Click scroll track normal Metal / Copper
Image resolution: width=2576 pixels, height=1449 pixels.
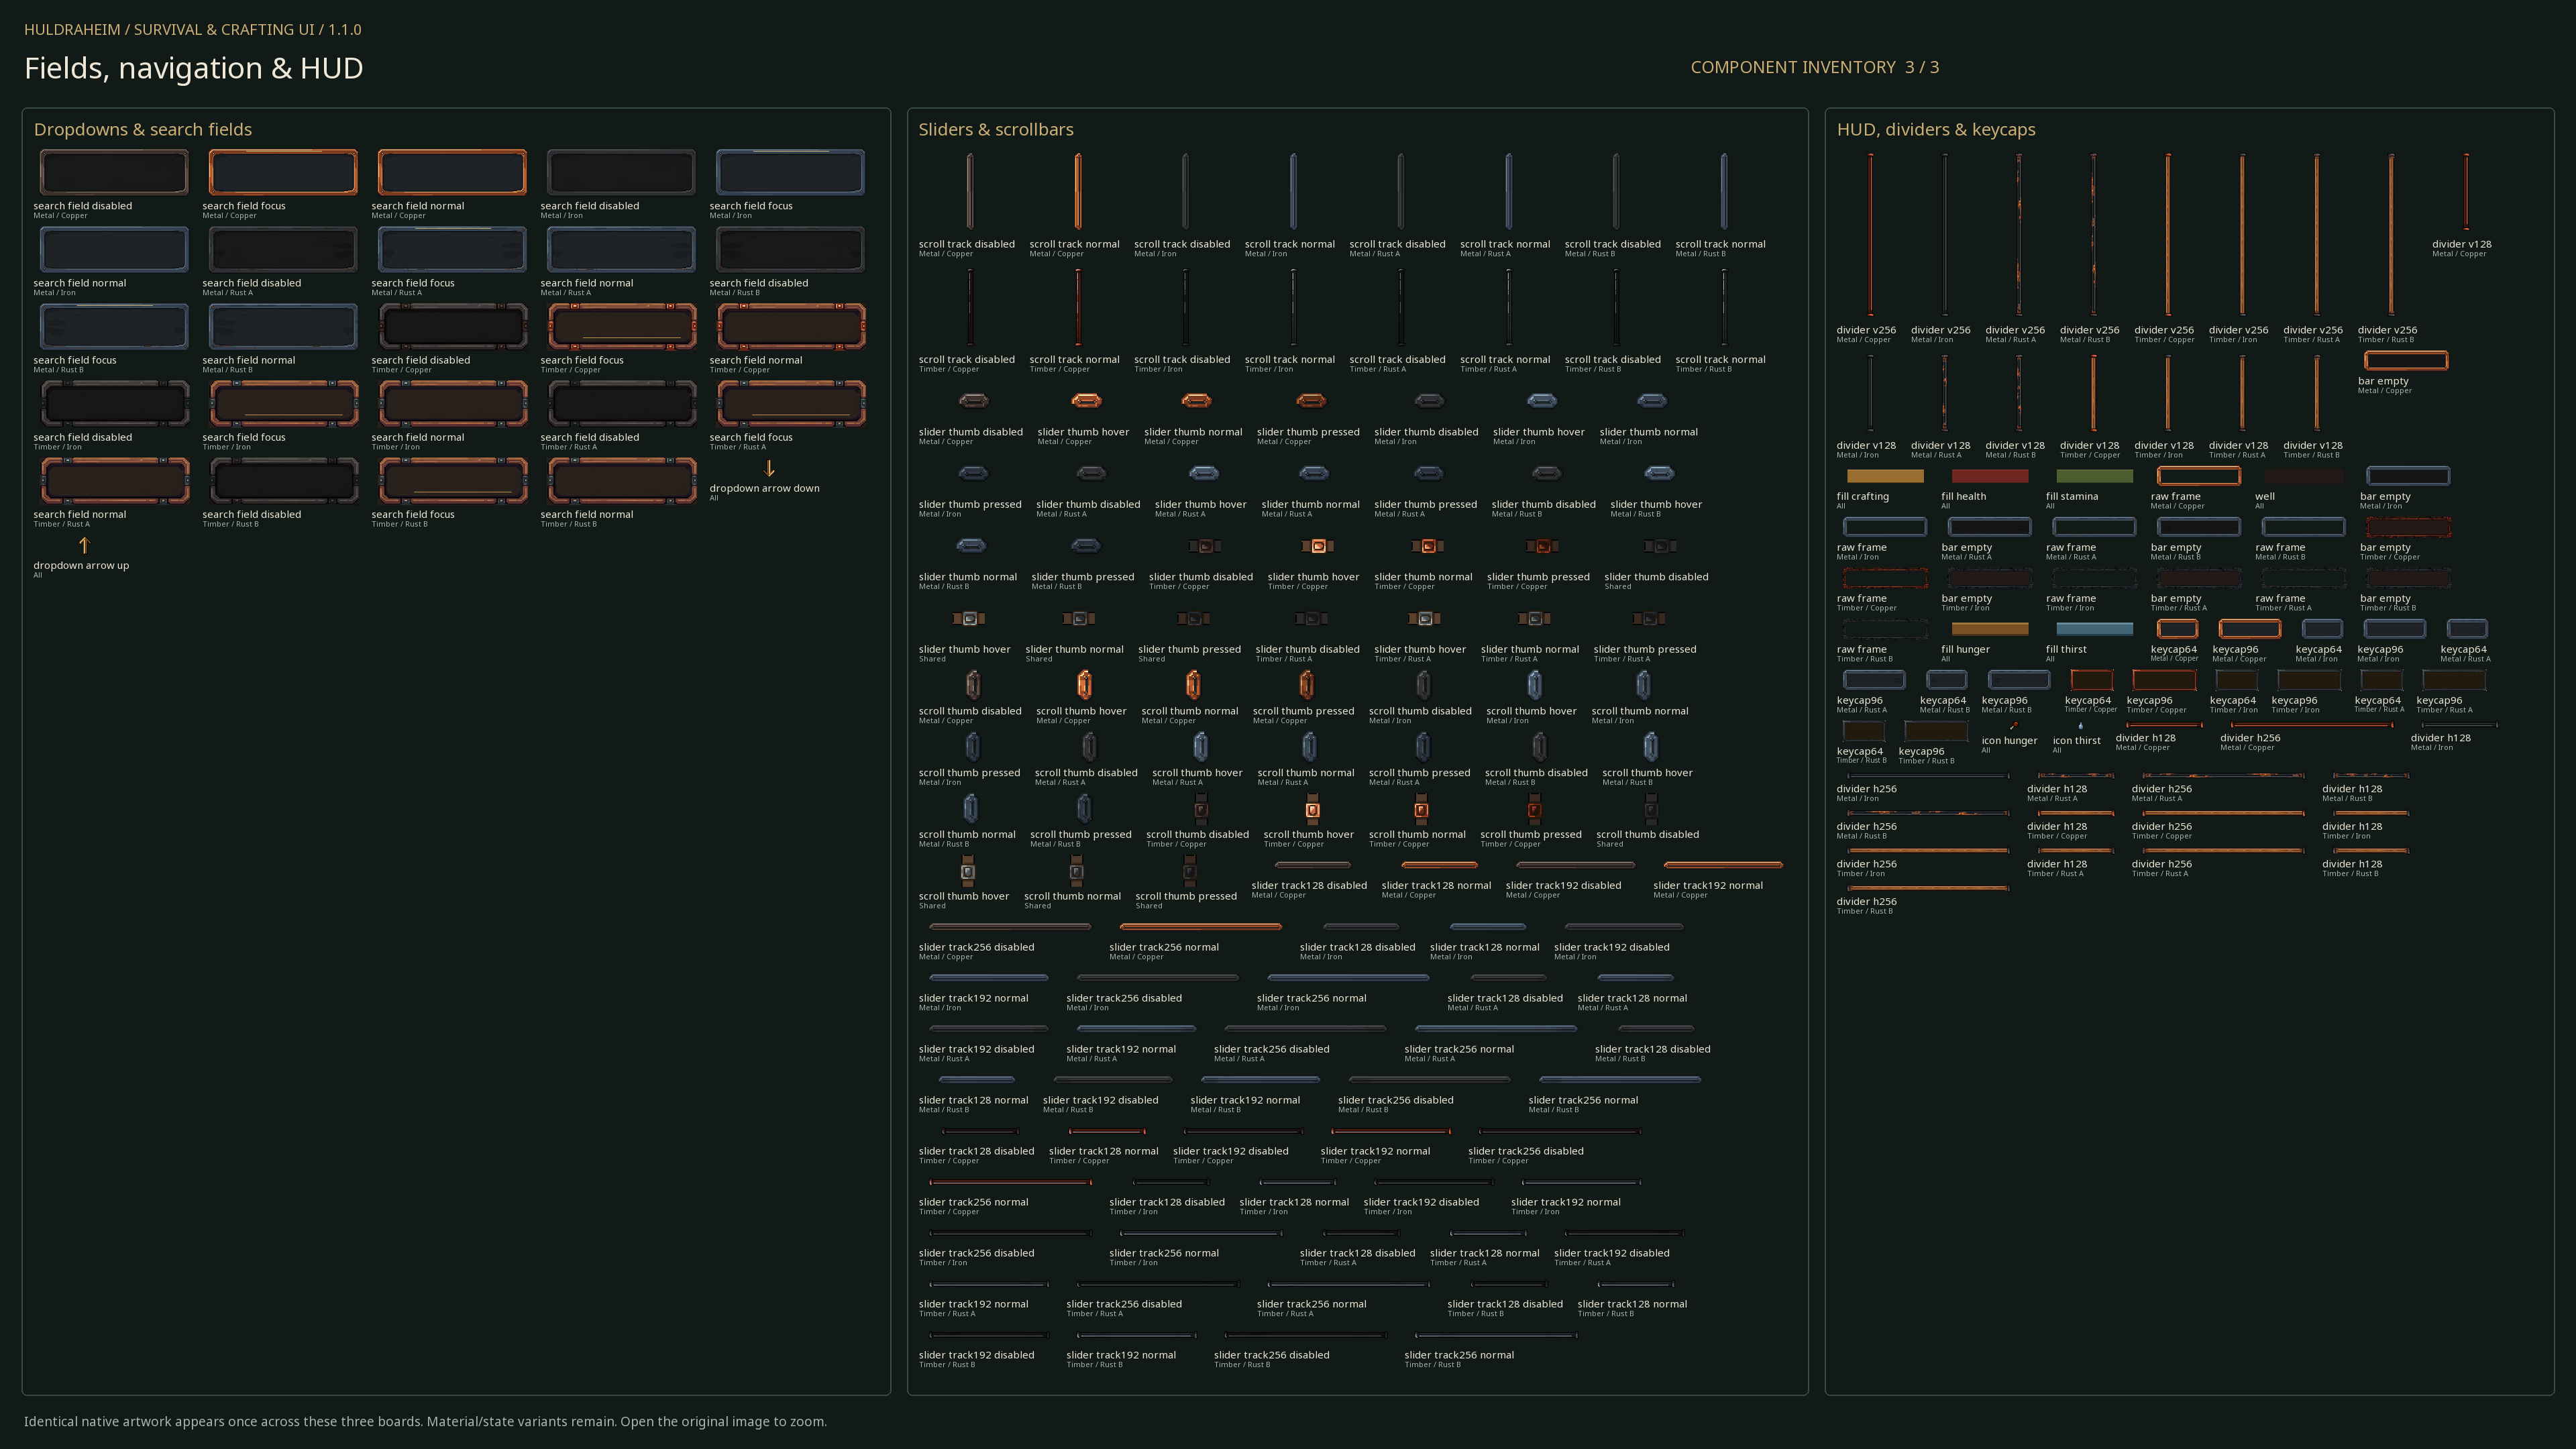[x=1078, y=191]
